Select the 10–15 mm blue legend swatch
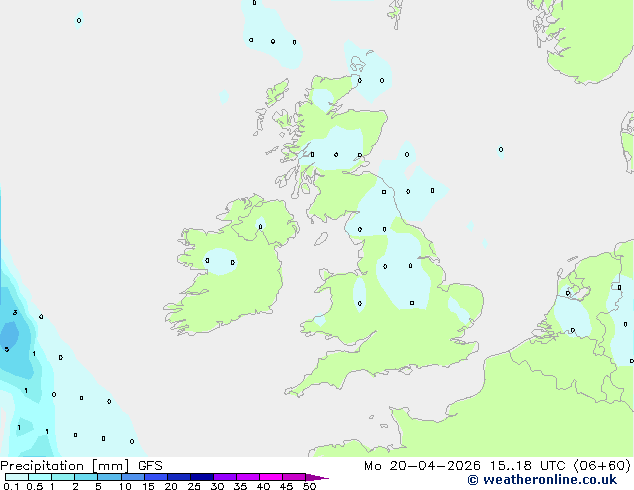The width and height of the screenshot is (634, 490). 133,477
